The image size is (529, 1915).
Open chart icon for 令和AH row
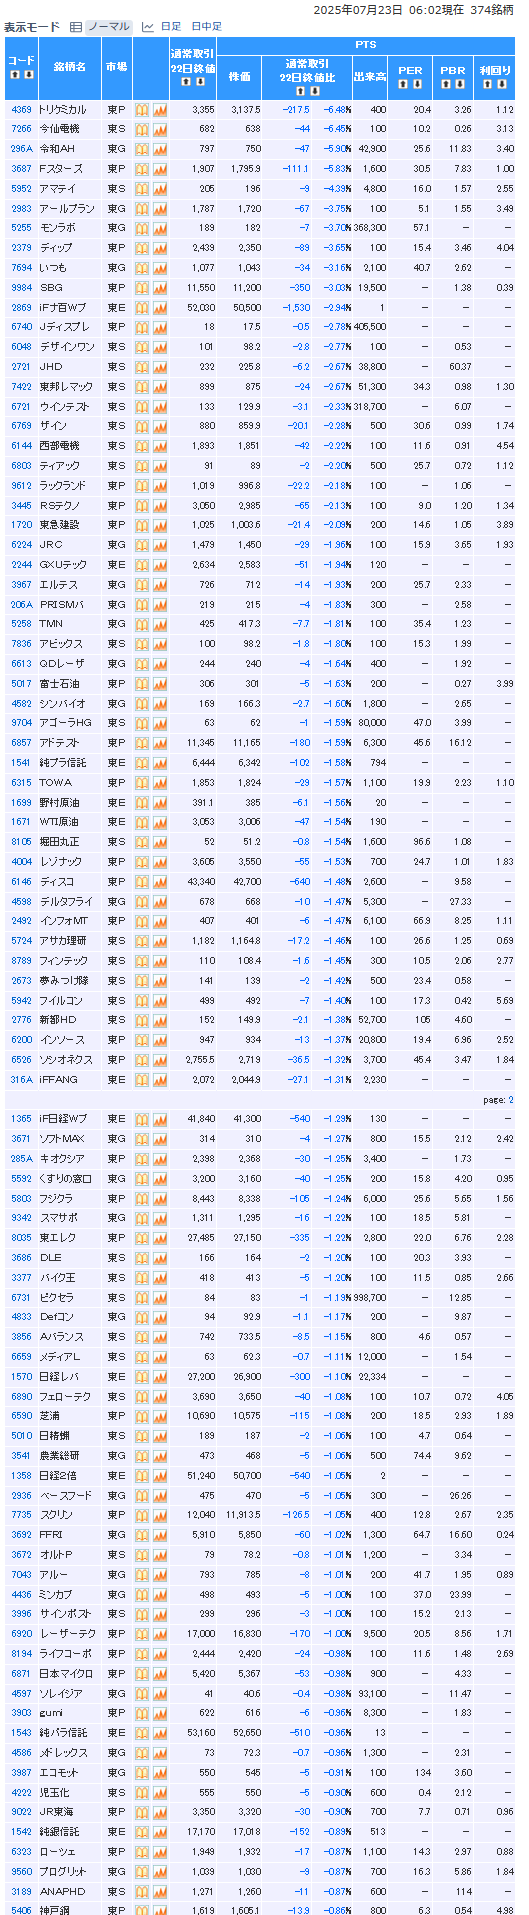click(160, 148)
